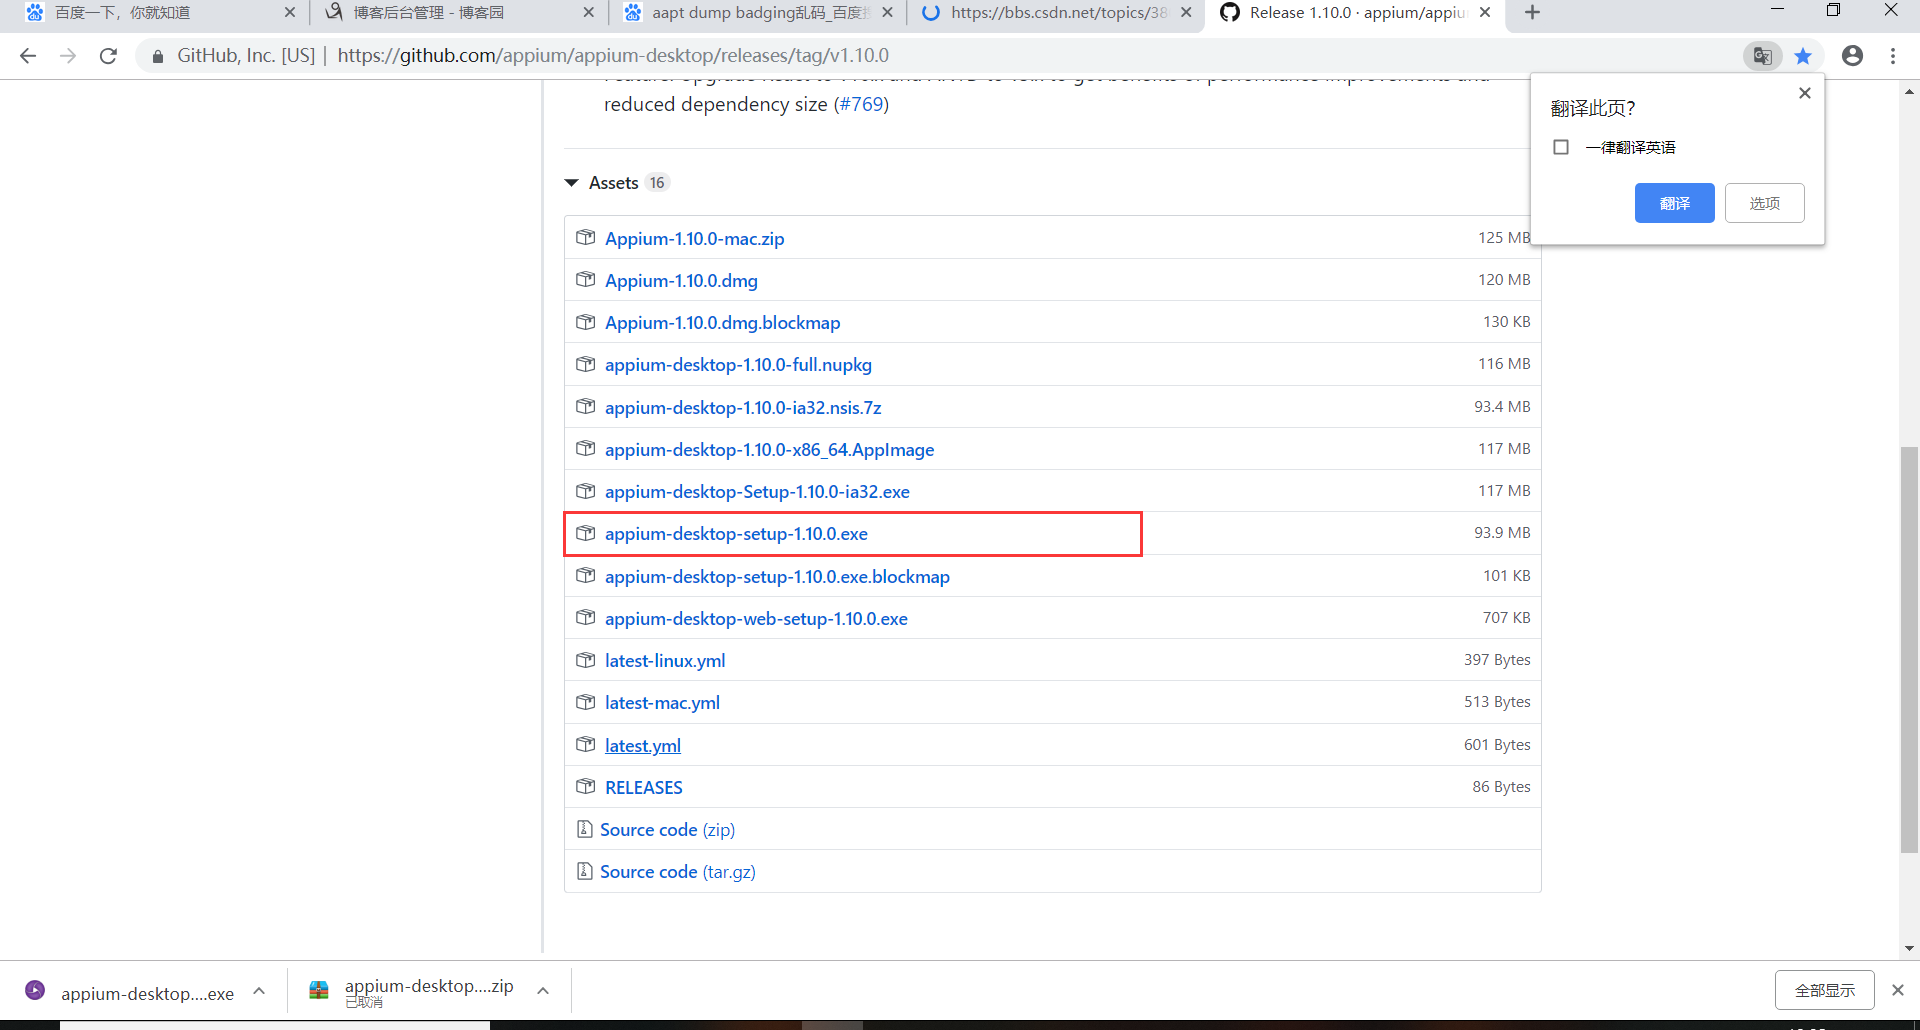
Task: Download Source code (zip)
Action: click(x=667, y=829)
